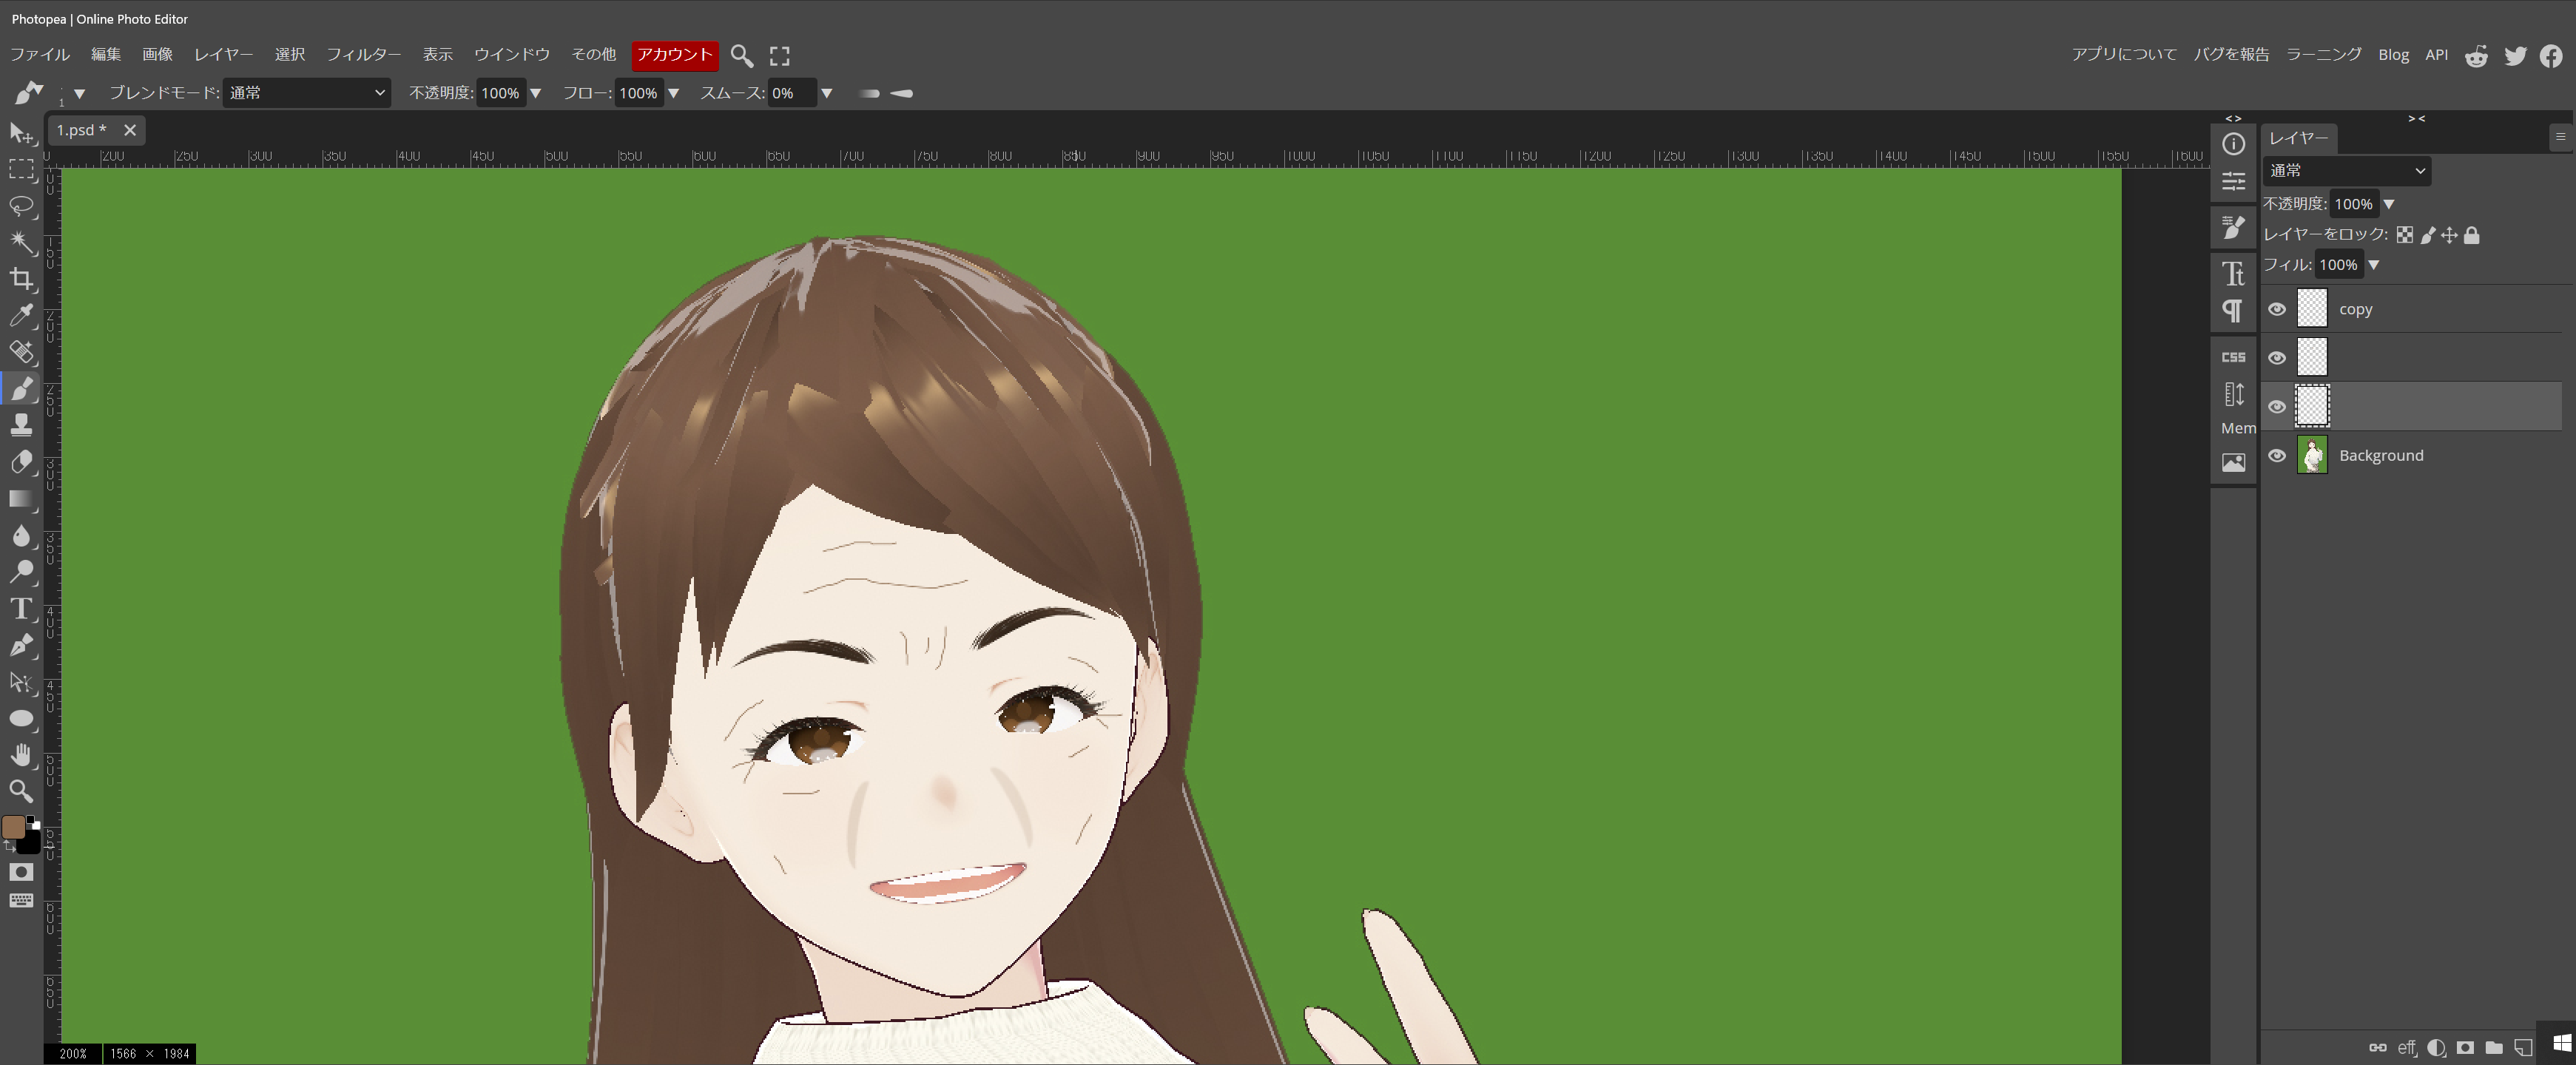This screenshot has width=2576, height=1065.
Task: Open the フィルター menu
Action: (363, 54)
